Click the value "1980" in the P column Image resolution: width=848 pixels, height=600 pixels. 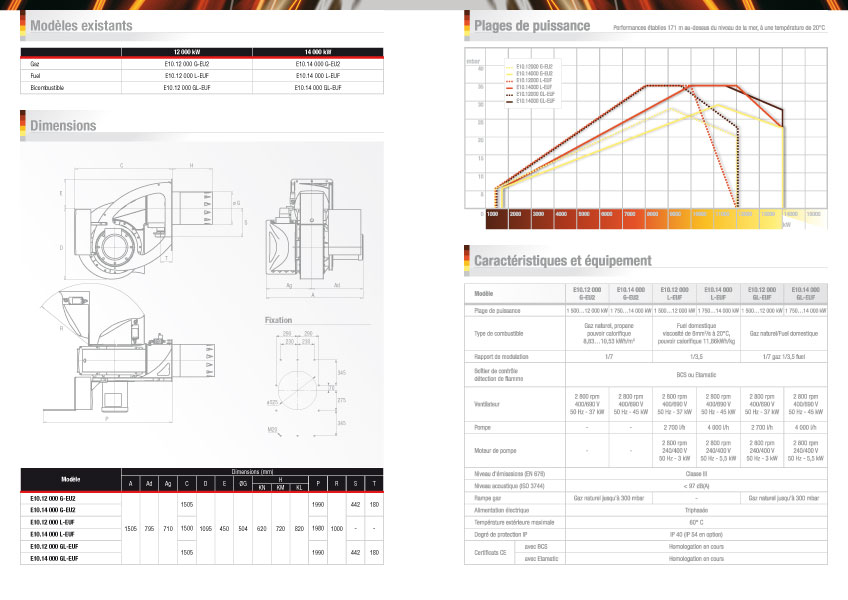[x=318, y=529]
